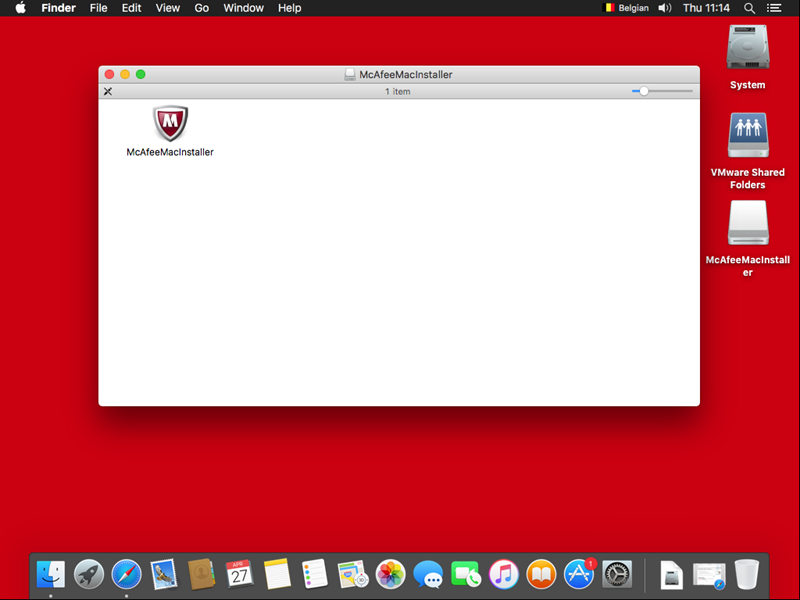
Task: Click the disk proxy icon in the window title
Action: 349,74
